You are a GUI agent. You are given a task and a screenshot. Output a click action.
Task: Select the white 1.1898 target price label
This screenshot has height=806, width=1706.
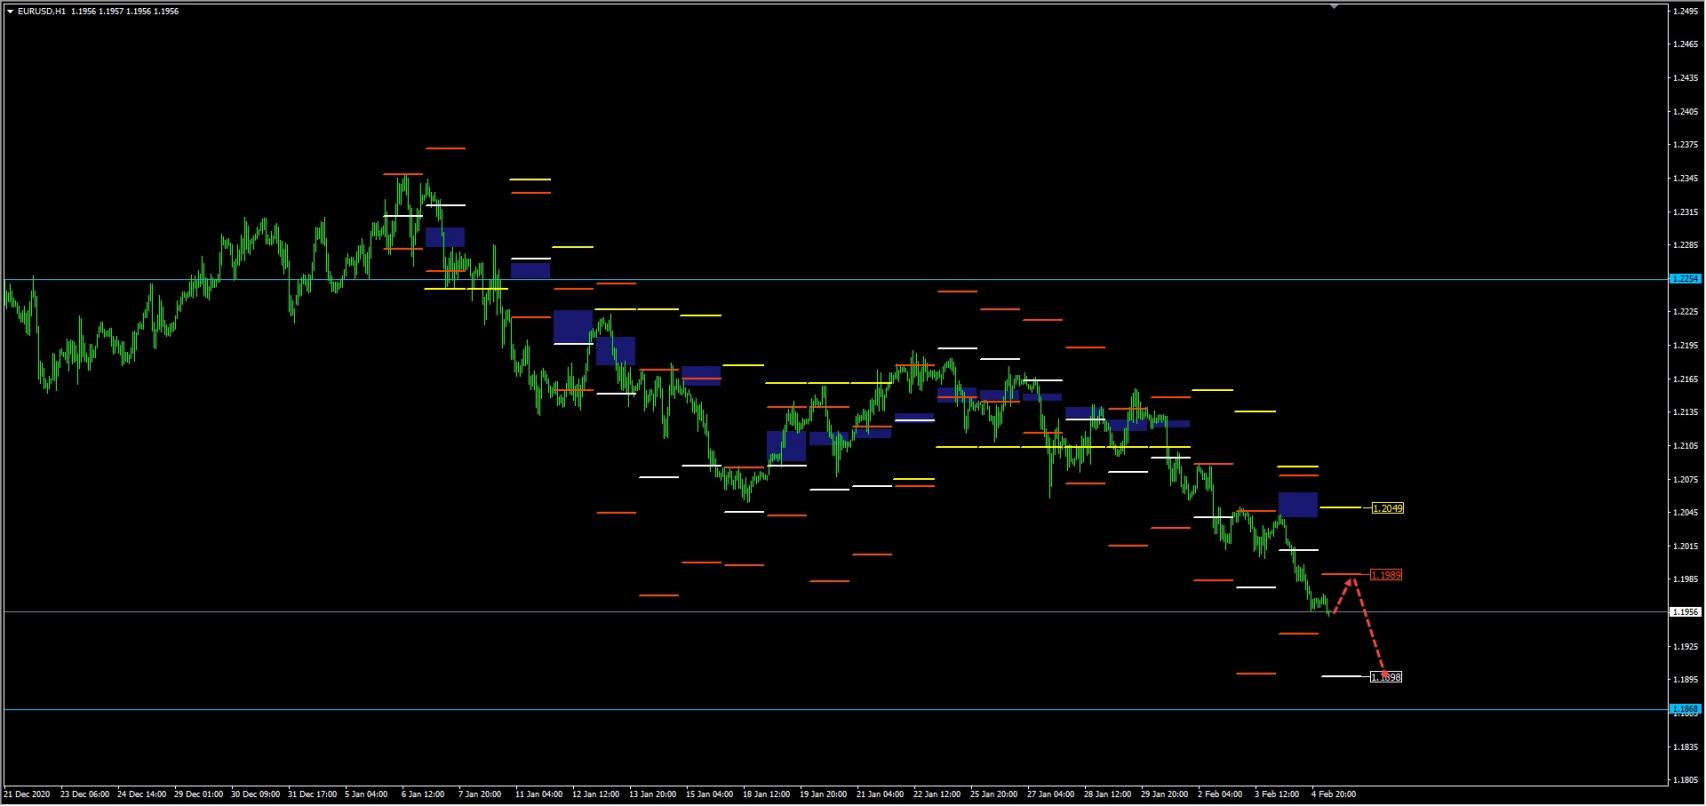coord(1386,677)
